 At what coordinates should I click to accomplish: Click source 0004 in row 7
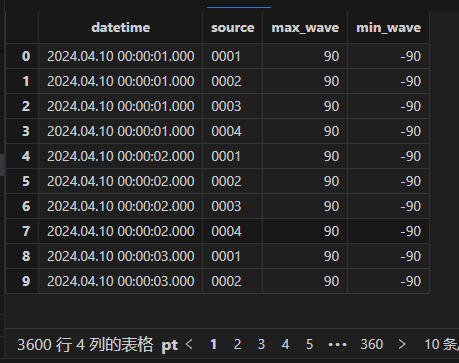(x=232, y=231)
